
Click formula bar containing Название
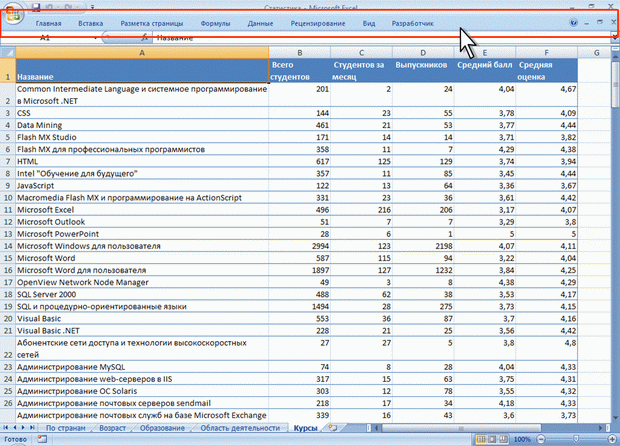[x=383, y=38]
